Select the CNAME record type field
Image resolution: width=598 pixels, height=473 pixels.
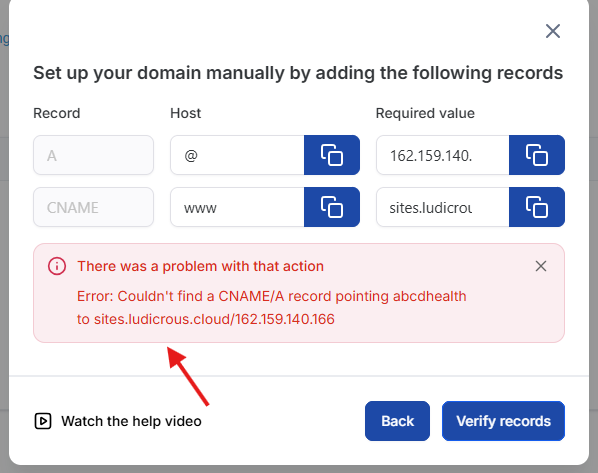coord(93,207)
